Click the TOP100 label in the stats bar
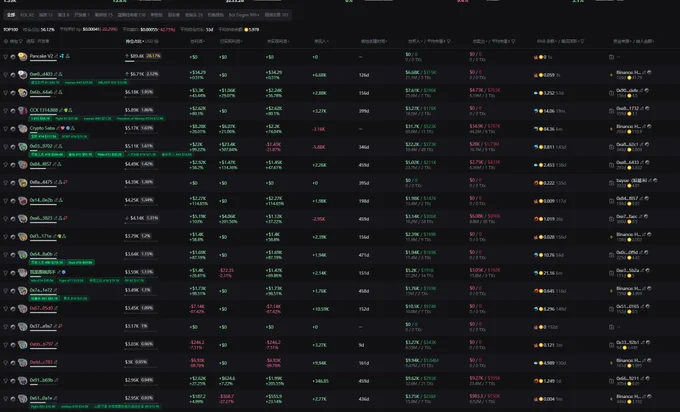 point(10,29)
